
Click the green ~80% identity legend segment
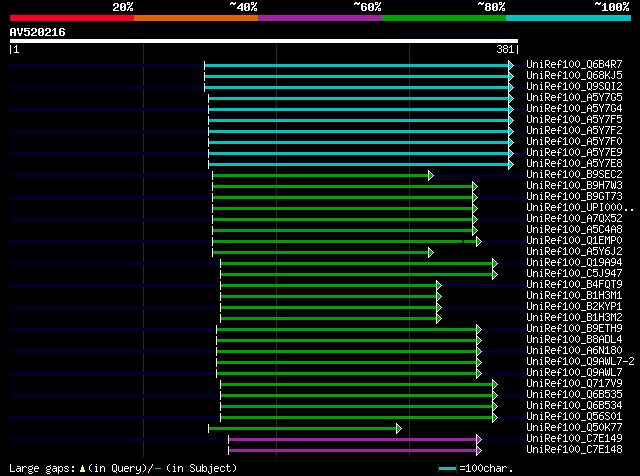pos(444,18)
